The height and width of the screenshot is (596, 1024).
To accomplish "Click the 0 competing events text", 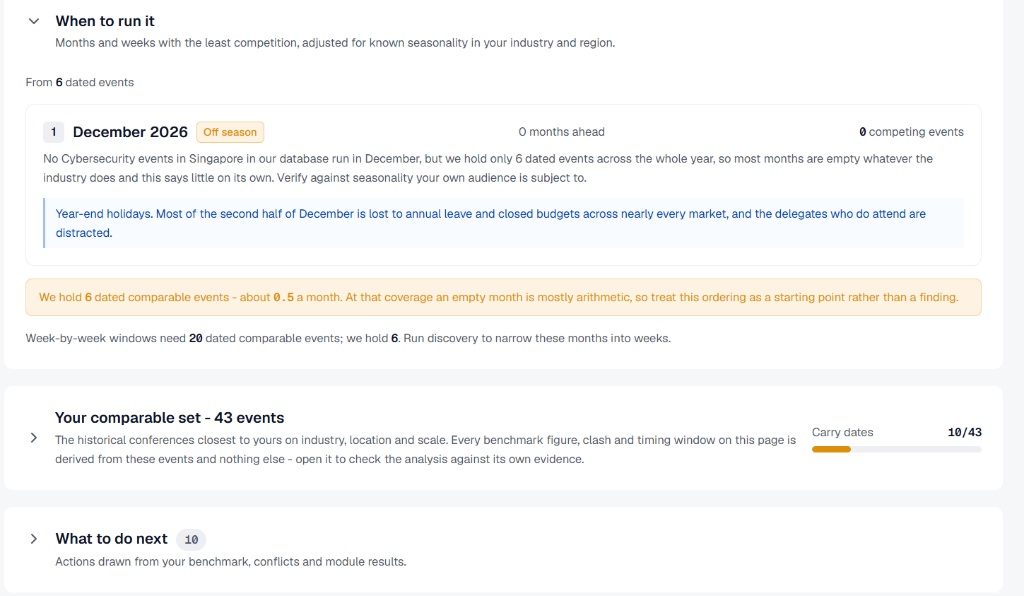I will coord(911,132).
